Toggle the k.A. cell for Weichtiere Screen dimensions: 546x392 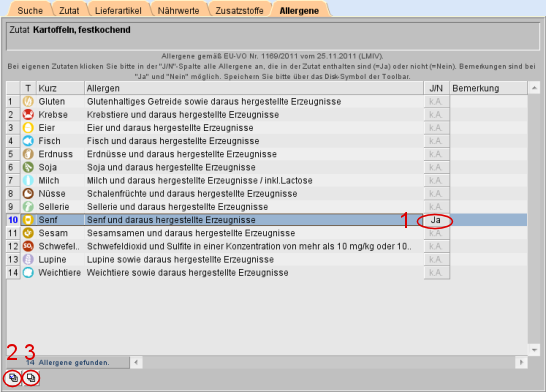[x=436, y=273]
